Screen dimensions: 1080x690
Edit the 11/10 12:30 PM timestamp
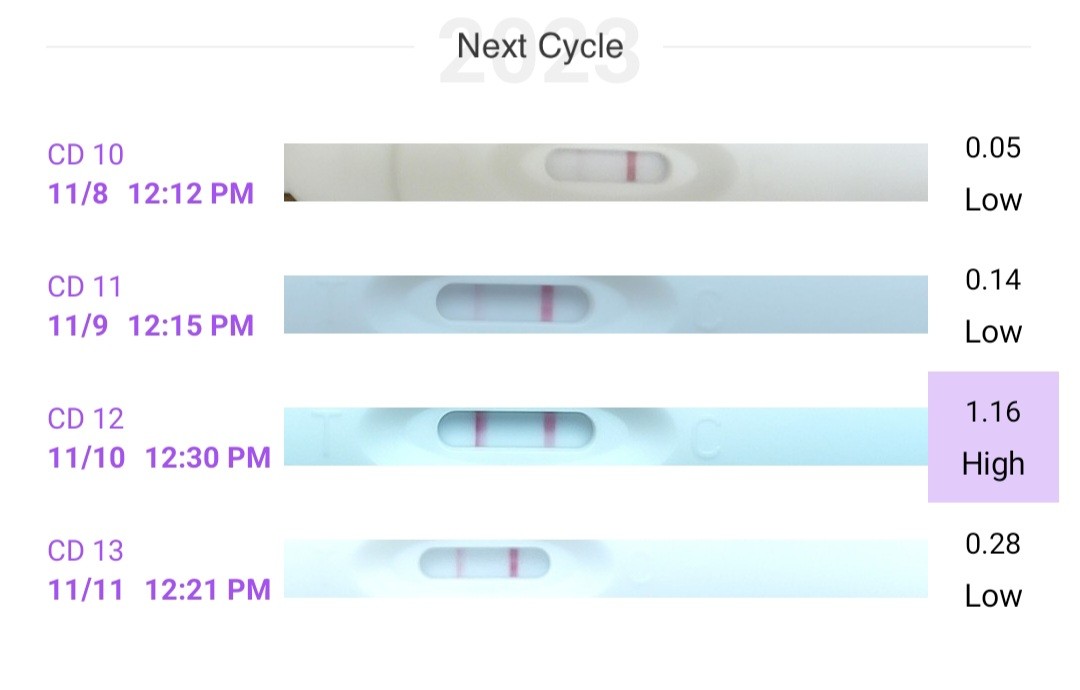click(159, 458)
